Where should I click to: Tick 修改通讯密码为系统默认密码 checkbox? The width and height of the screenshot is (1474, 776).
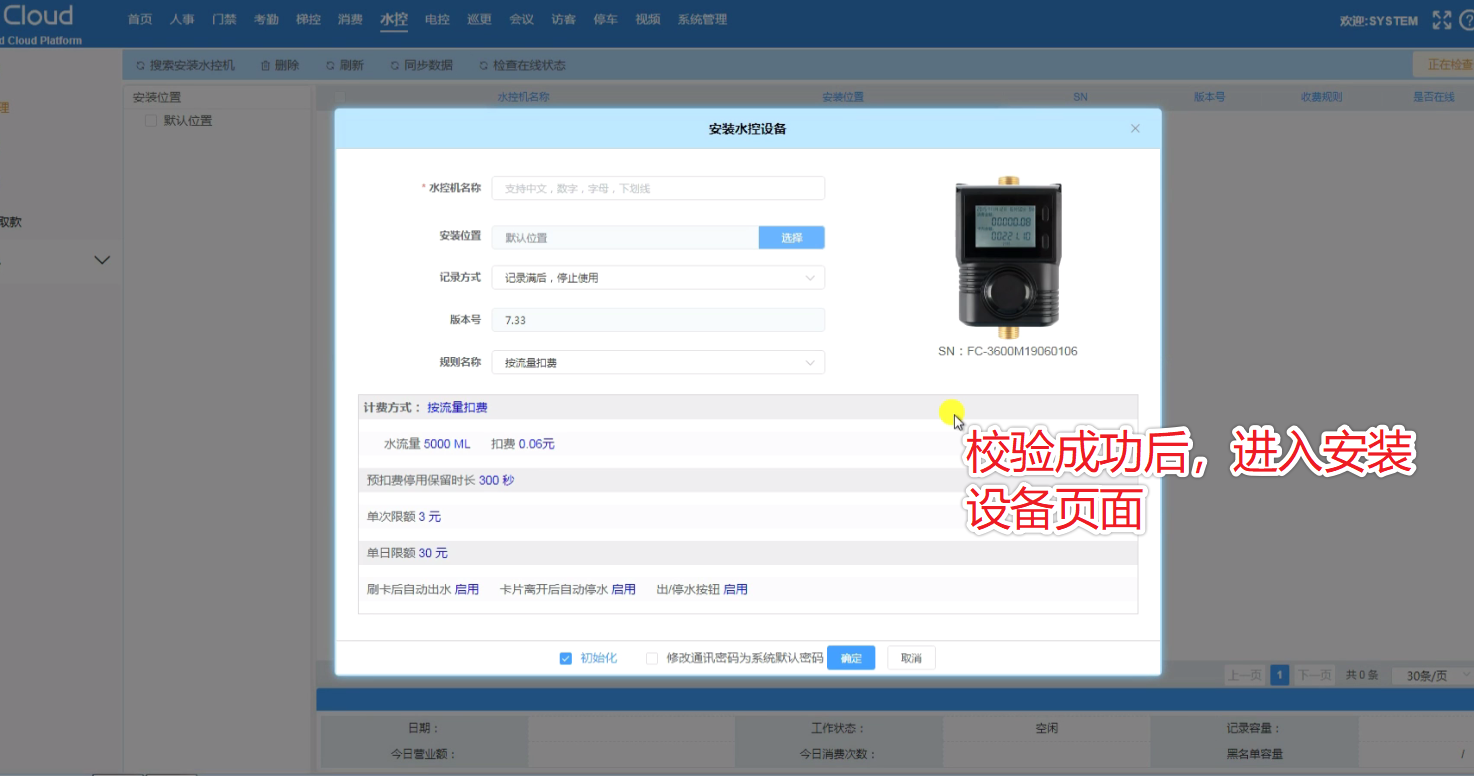pos(652,658)
